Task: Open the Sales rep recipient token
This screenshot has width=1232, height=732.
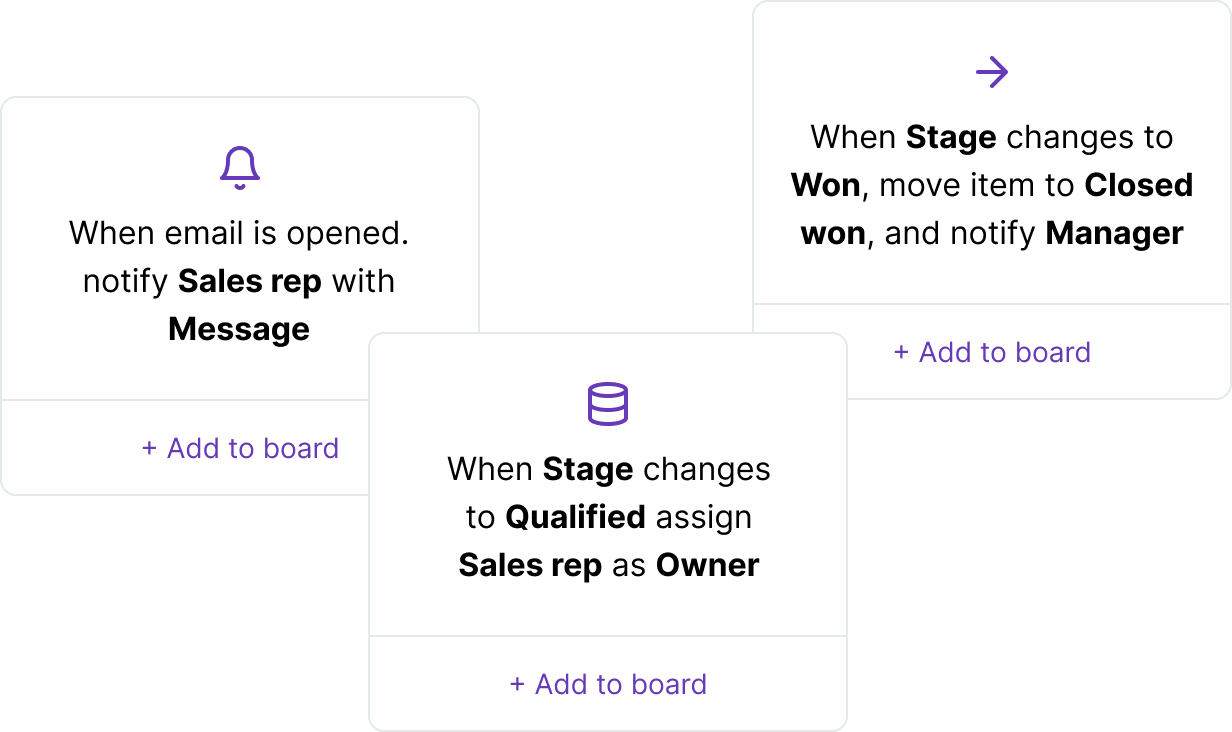Action: [249, 281]
